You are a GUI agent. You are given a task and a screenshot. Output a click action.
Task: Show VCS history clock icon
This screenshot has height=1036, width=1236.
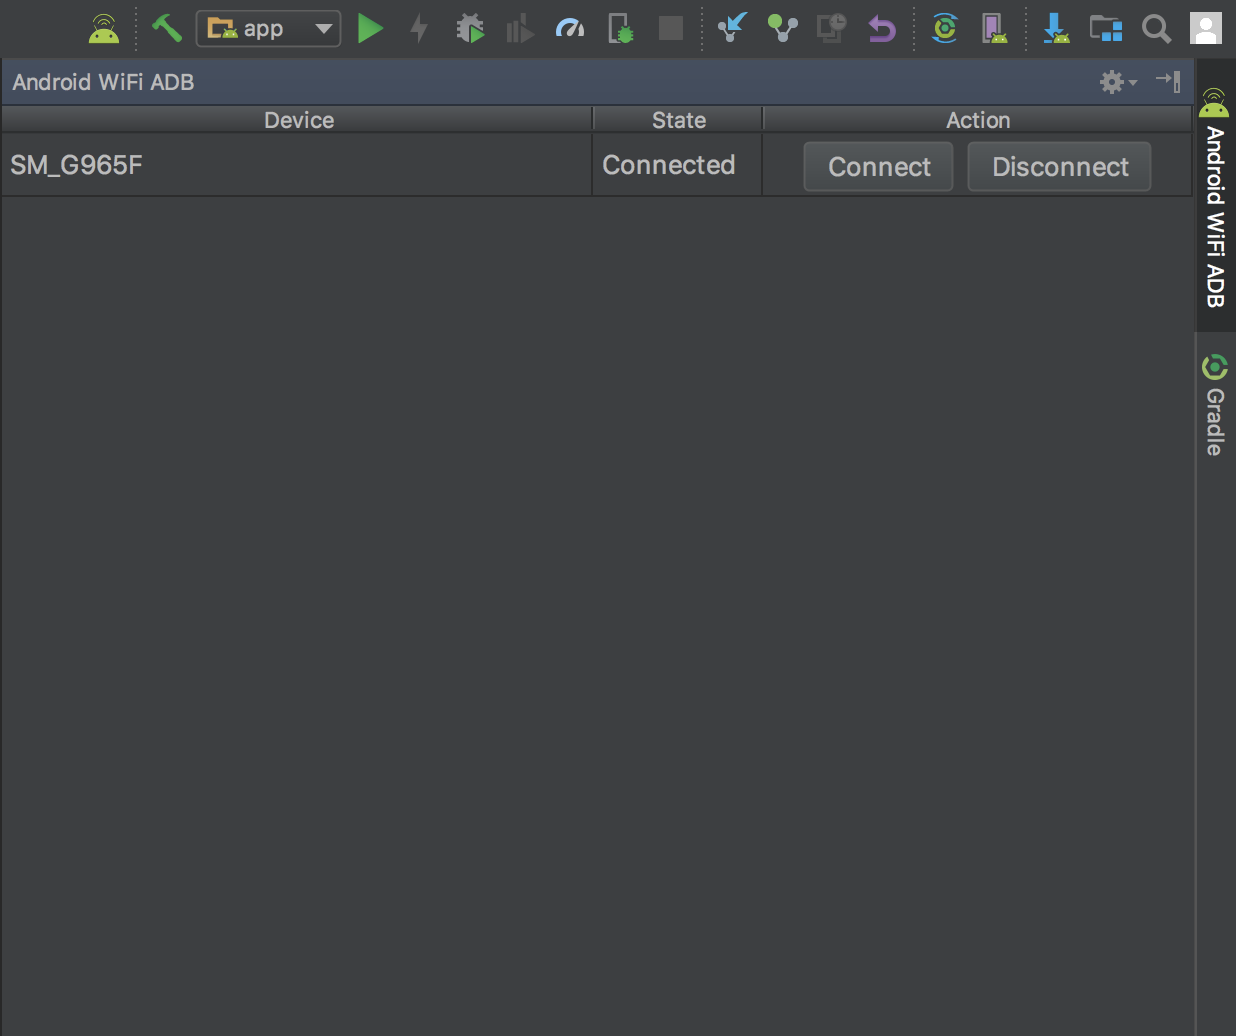coord(832,28)
